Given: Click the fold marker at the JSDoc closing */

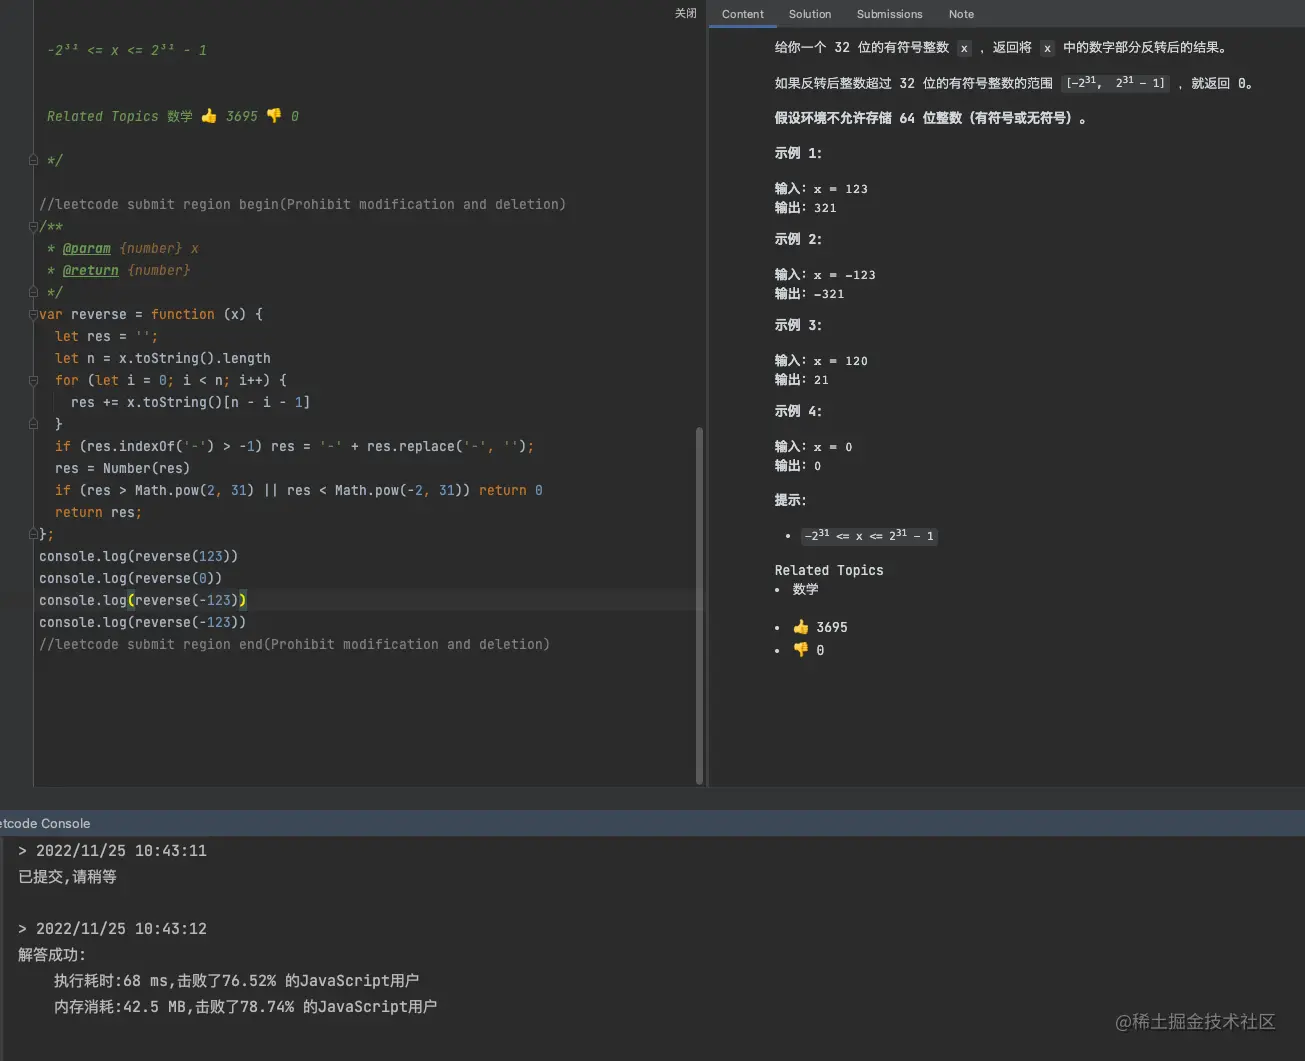Looking at the screenshot, I should pyautogui.click(x=33, y=292).
